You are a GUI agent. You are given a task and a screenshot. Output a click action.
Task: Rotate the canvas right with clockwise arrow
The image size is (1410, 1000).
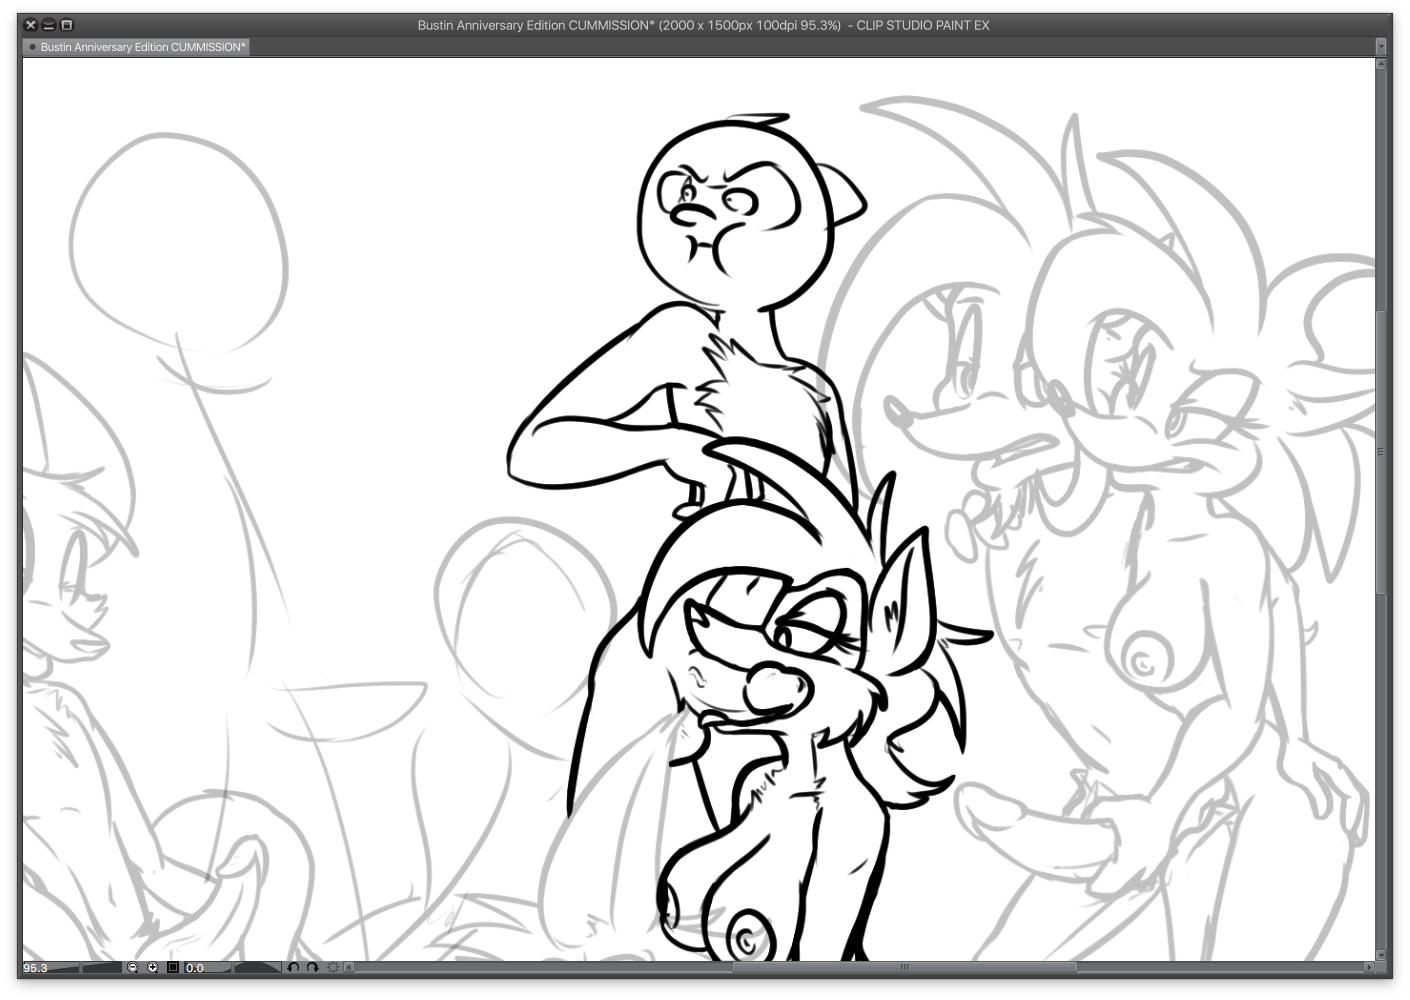coord(313,968)
